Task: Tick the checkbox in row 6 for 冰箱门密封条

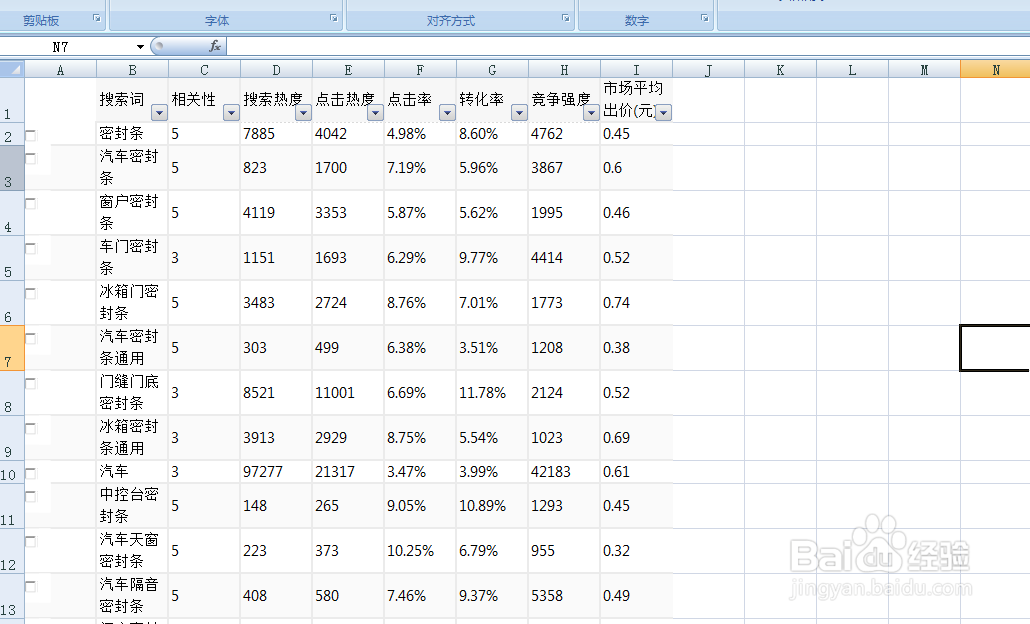Action: (x=31, y=294)
